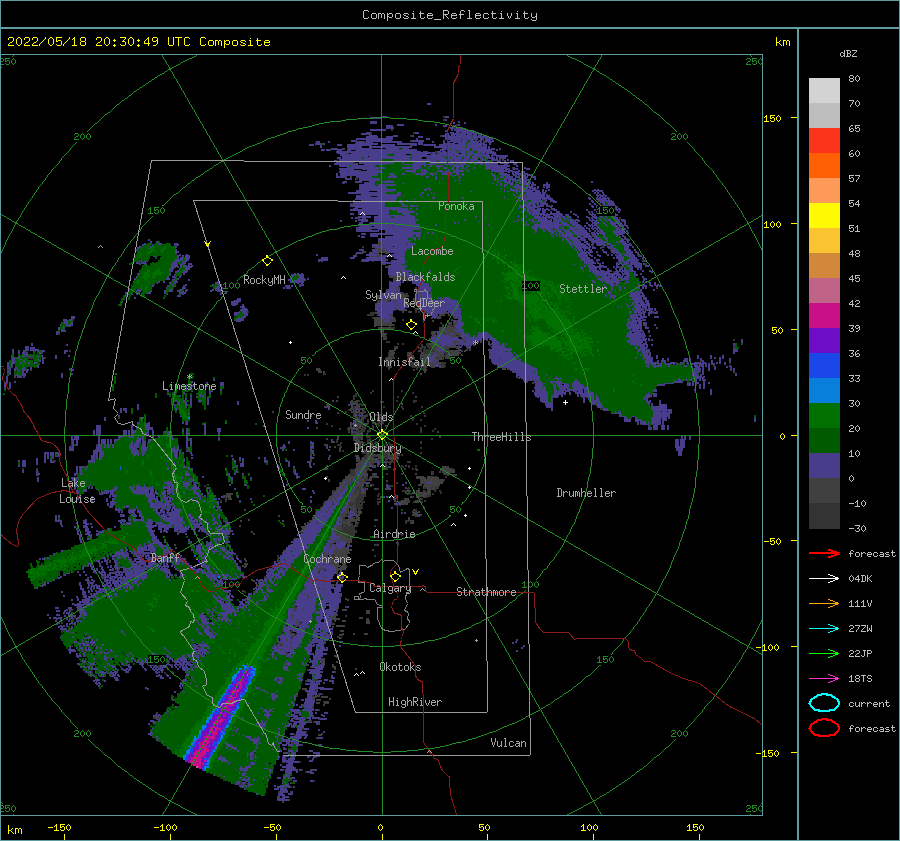900x841 pixels.
Task: Select the purple 36–39 dBZ swatch
Action: coord(824,341)
